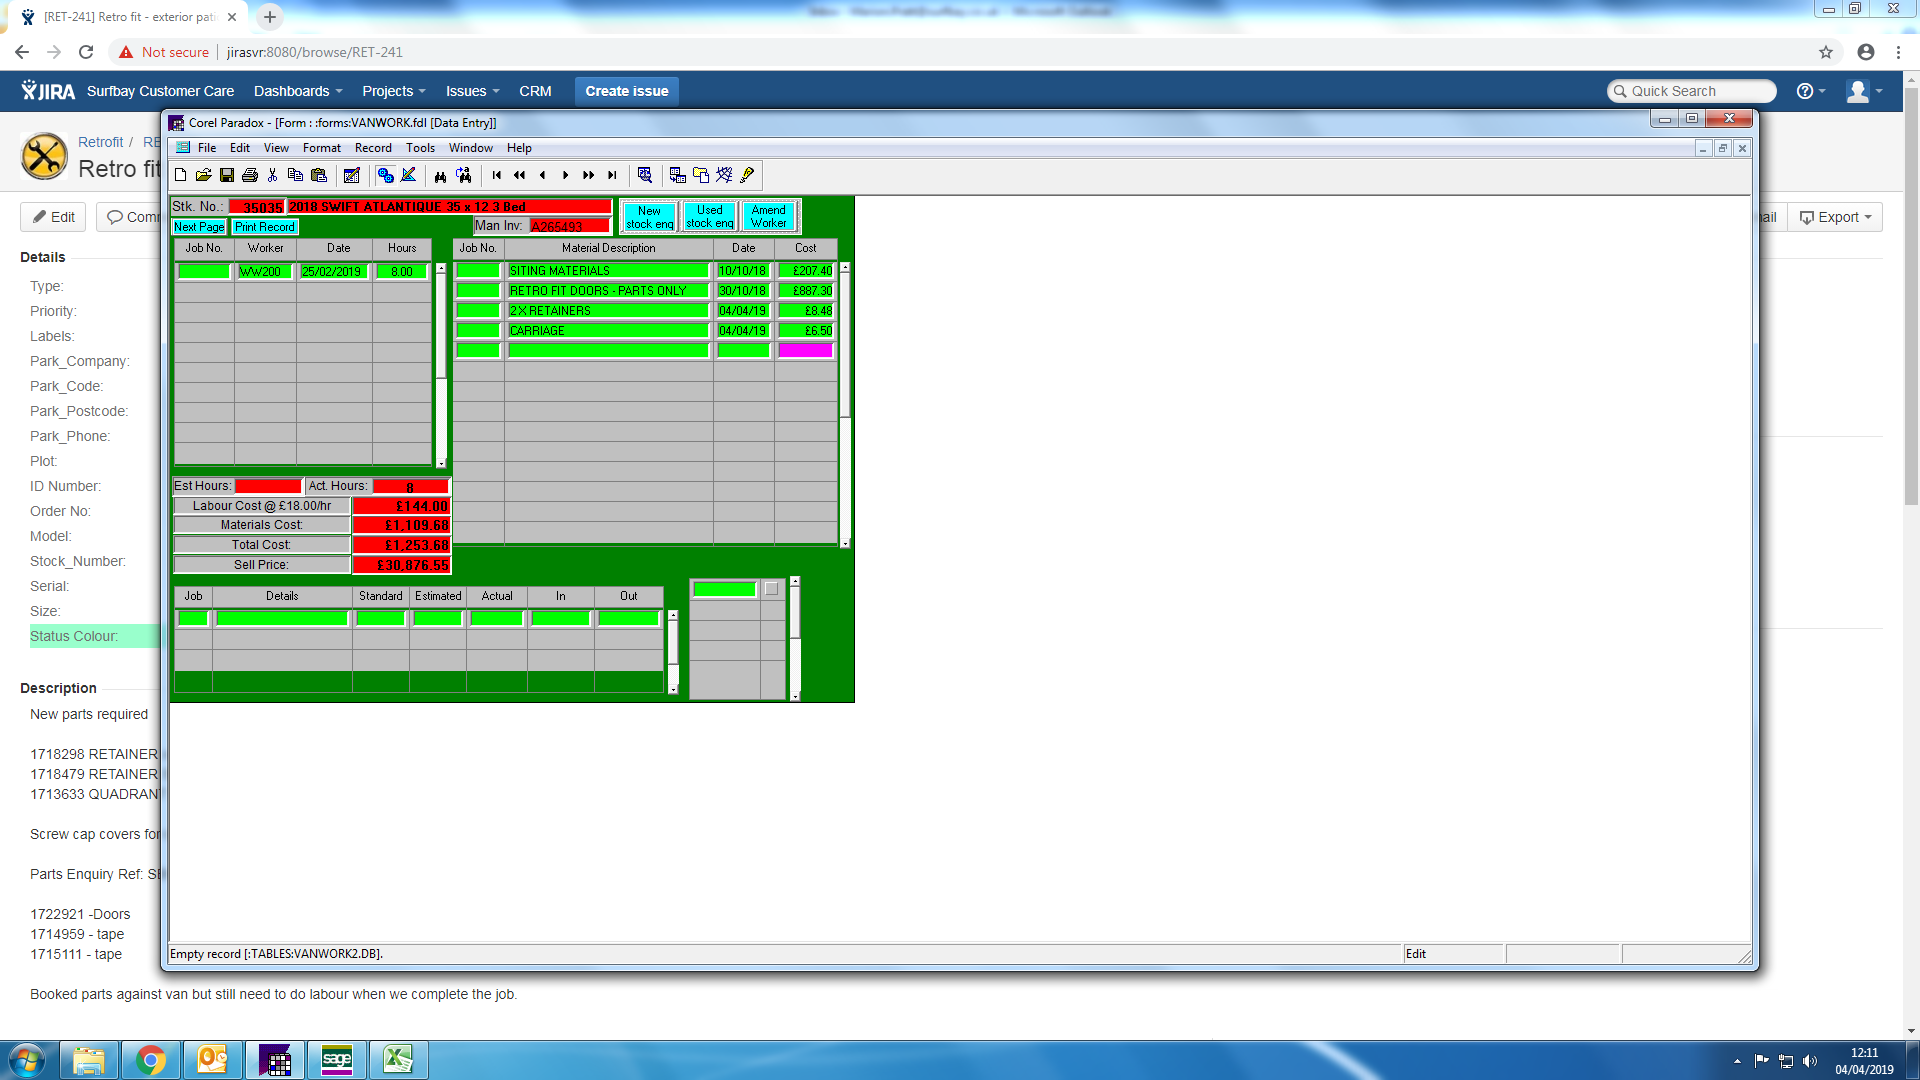This screenshot has height=1080, width=1920.
Task: Go to the first record arrow
Action: coord(497,175)
